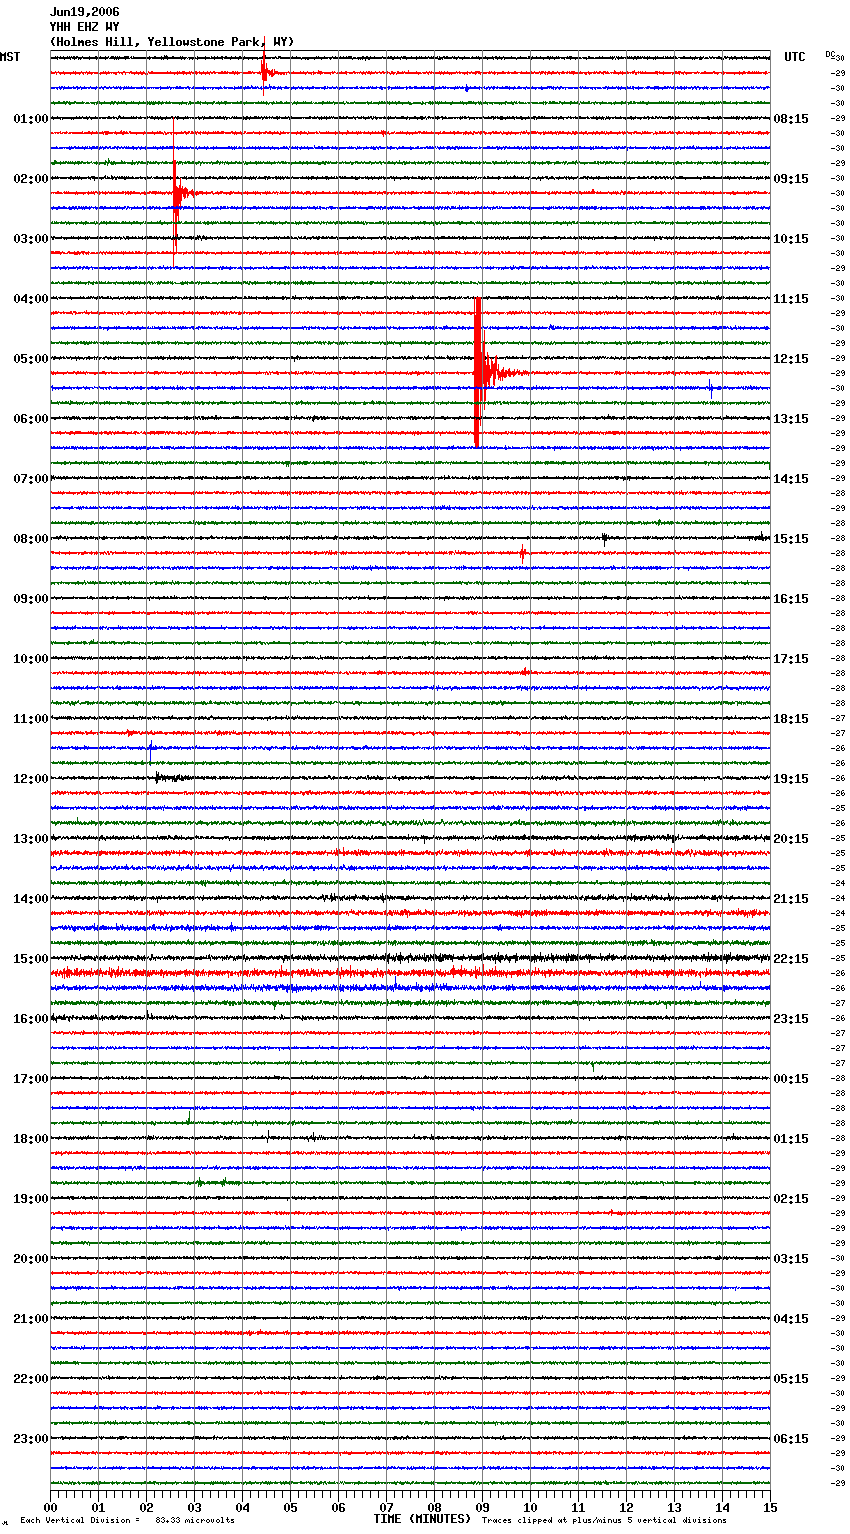Select the 01:00 MST time label
The height and width of the screenshot is (1534, 850).
pos(31,118)
